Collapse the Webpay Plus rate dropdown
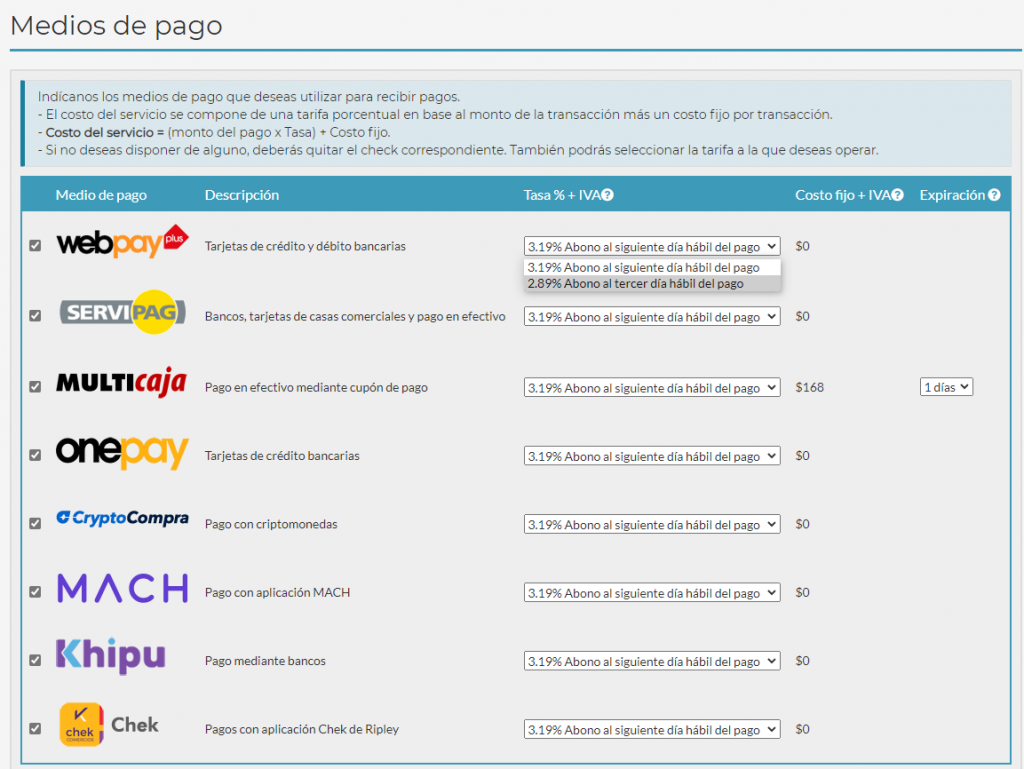 click(x=652, y=246)
